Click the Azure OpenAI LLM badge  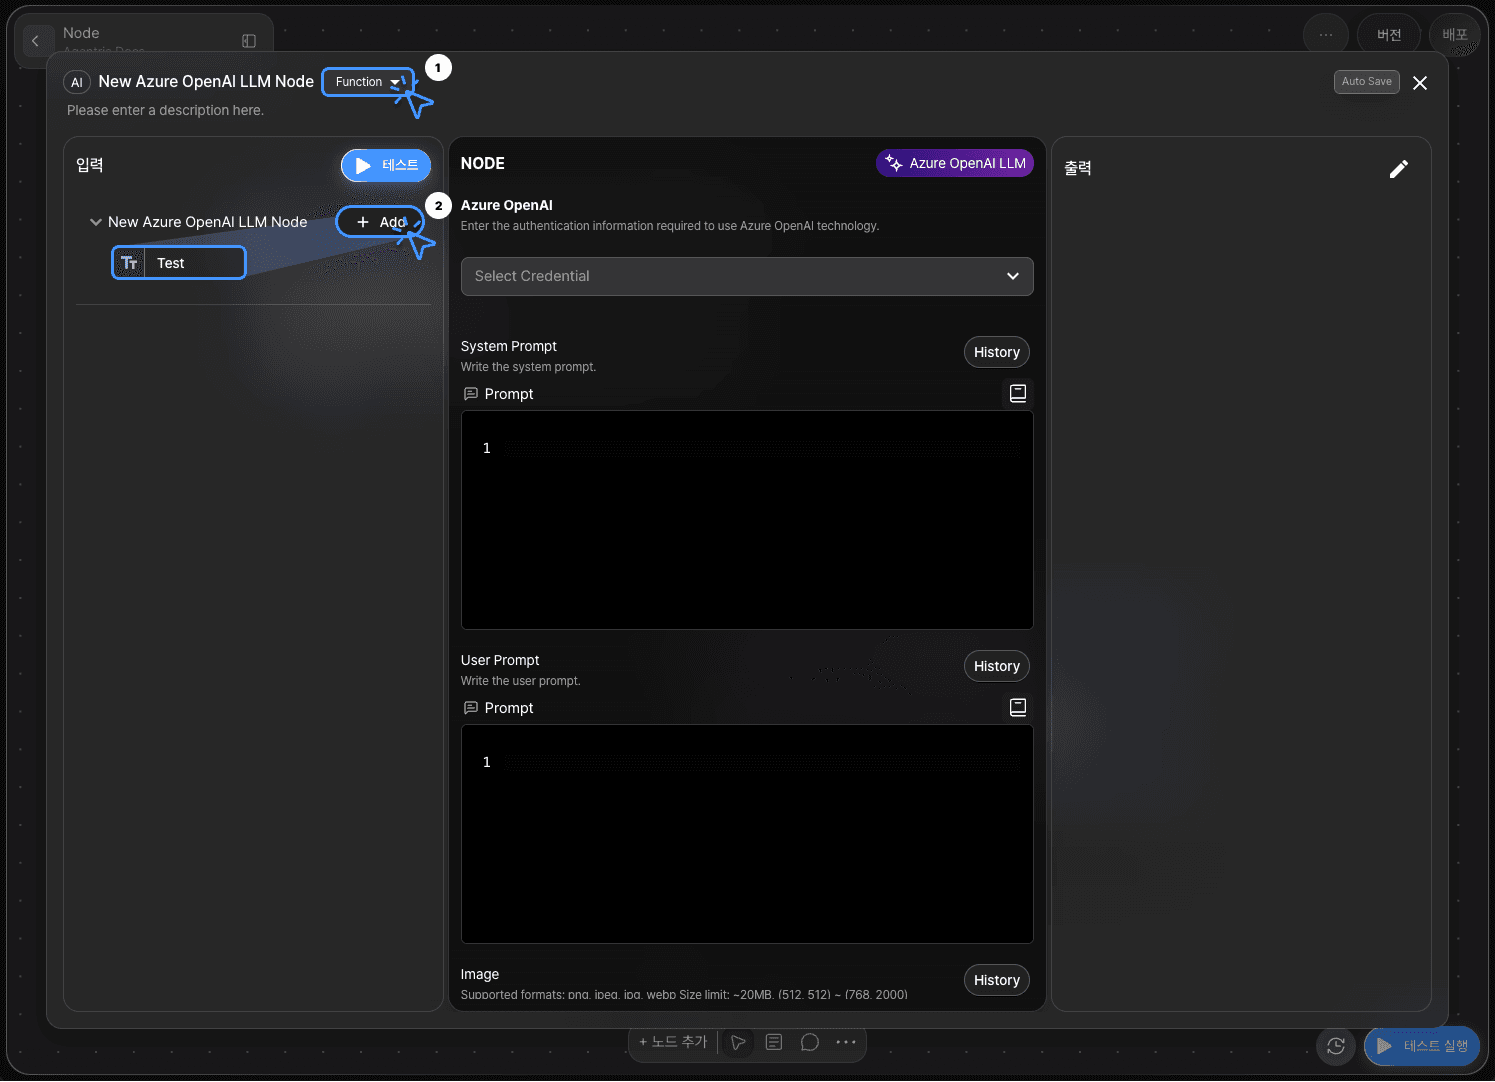[955, 163]
